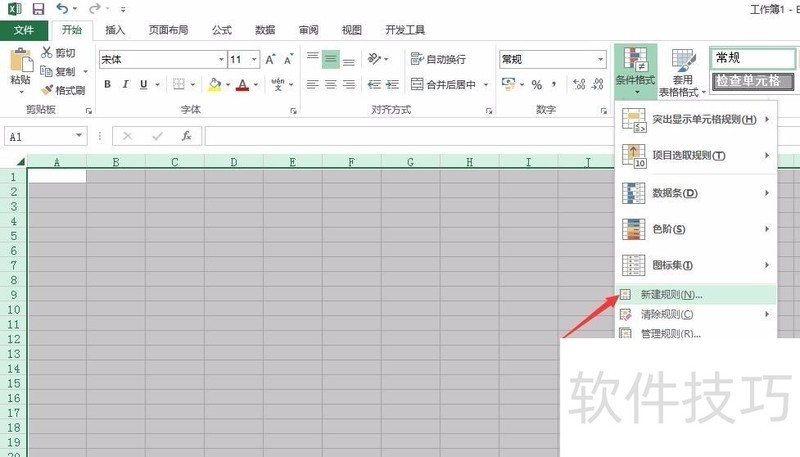
Task: Click the Save icon in quick access toolbar
Action: [x=38, y=9]
